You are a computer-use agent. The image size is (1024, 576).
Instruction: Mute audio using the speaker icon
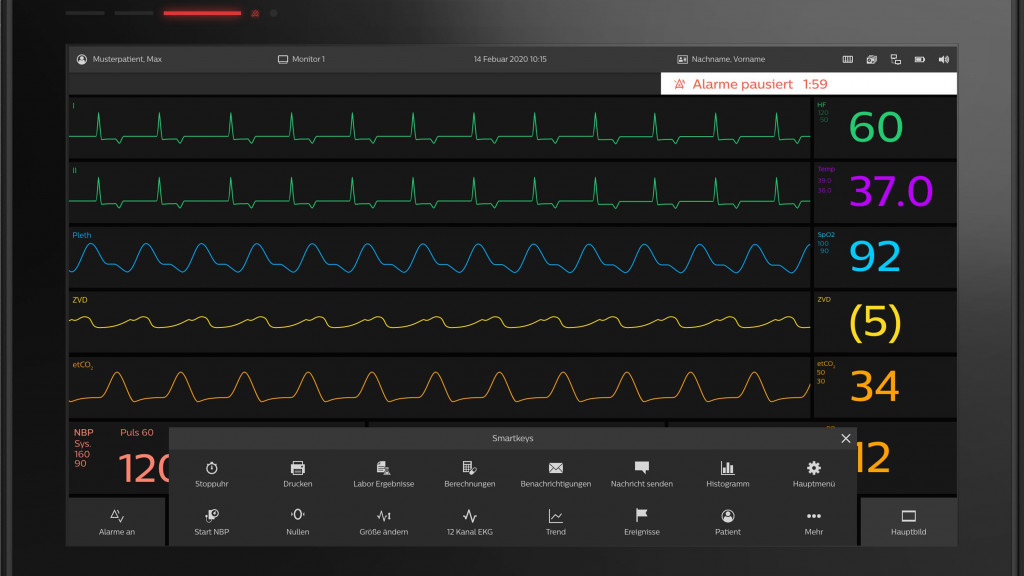(943, 59)
